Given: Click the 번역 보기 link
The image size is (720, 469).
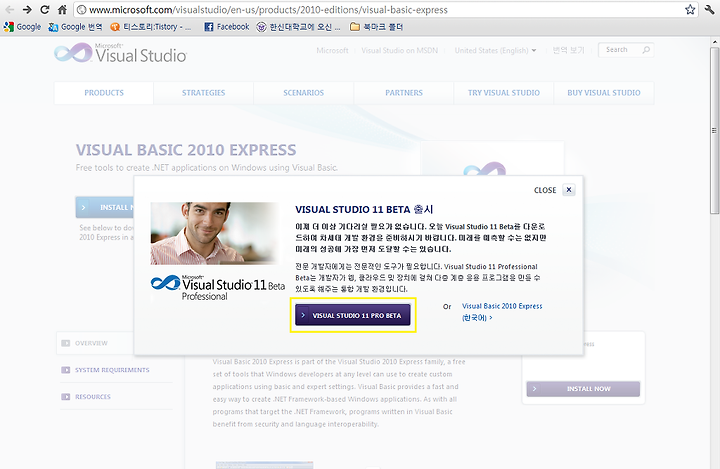Looking at the screenshot, I should [568, 51].
